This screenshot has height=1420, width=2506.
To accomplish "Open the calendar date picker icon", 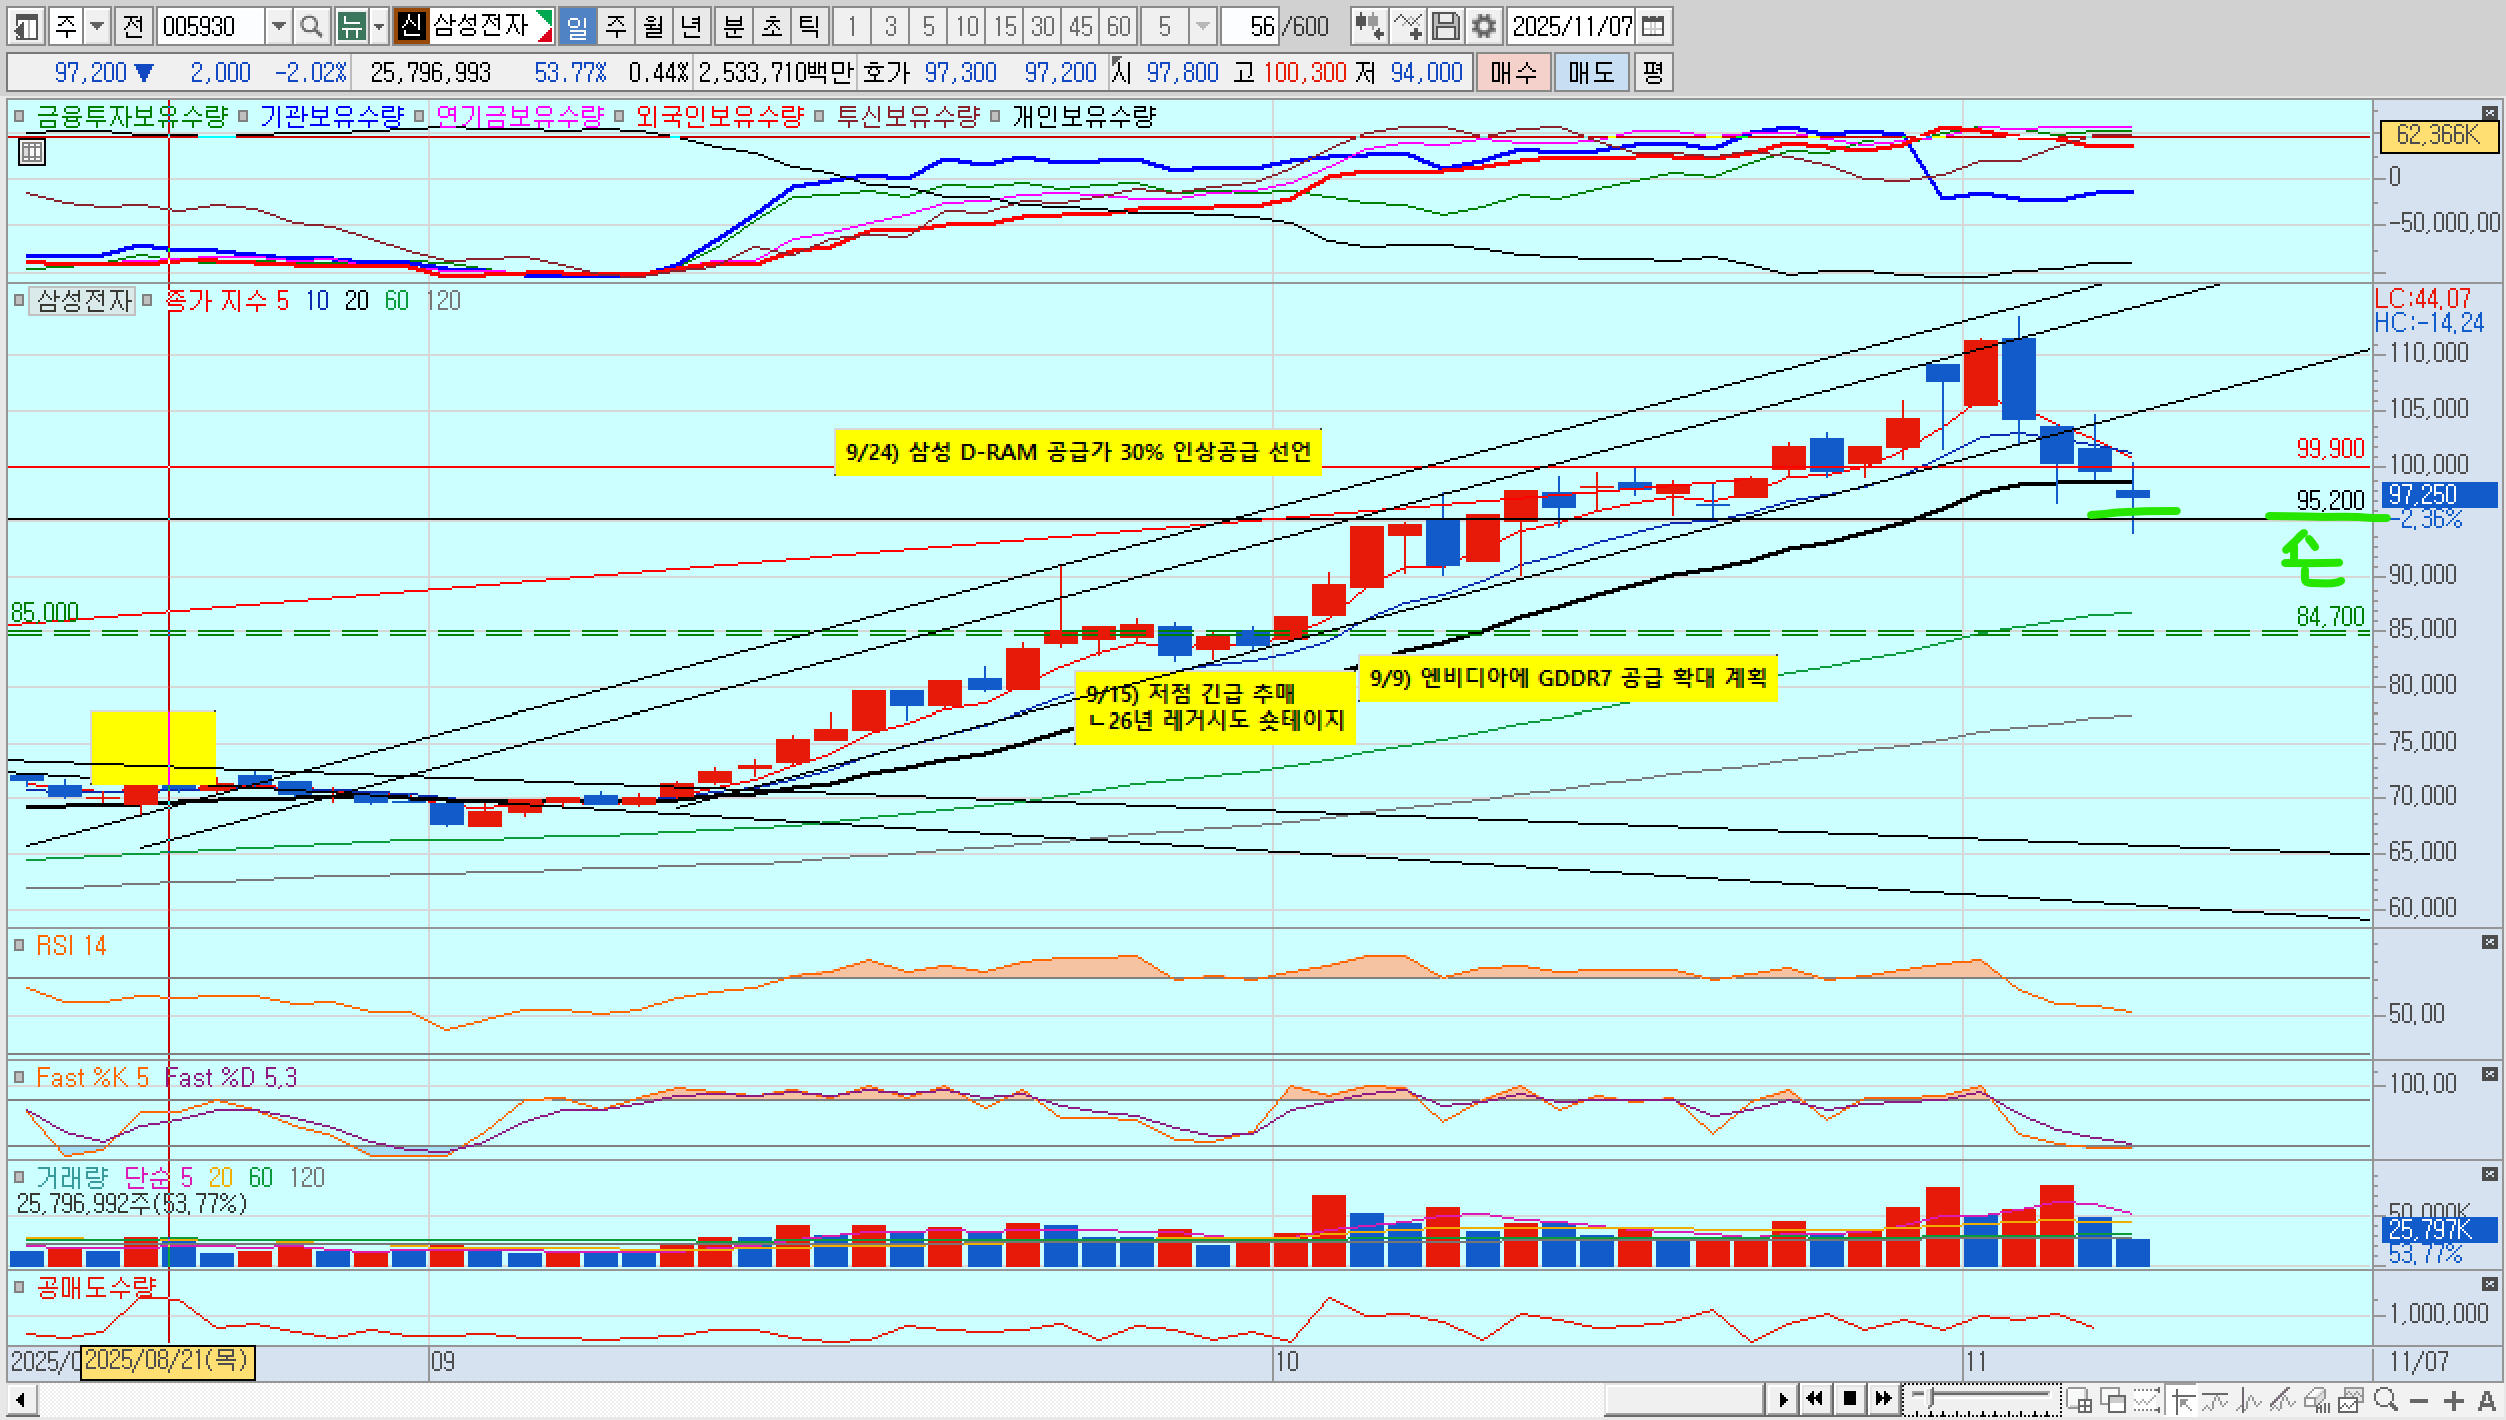I will 1653,26.
